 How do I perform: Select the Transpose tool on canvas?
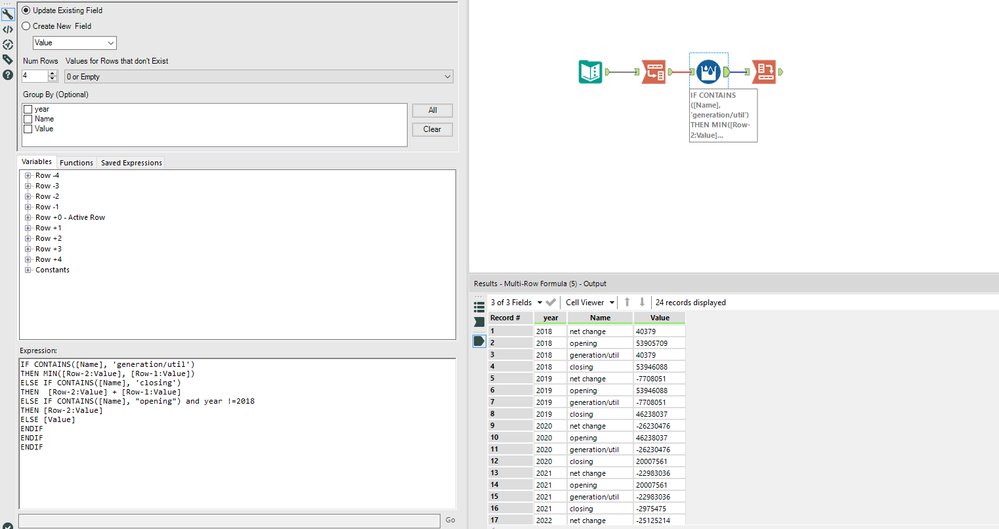pos(653,72)
